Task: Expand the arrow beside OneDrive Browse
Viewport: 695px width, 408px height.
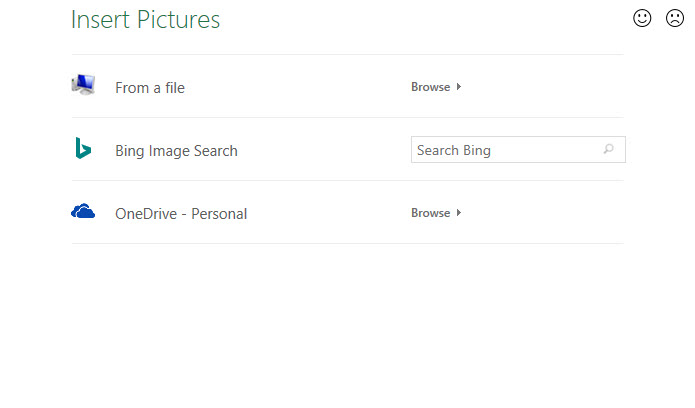Action: click(459, 213)
